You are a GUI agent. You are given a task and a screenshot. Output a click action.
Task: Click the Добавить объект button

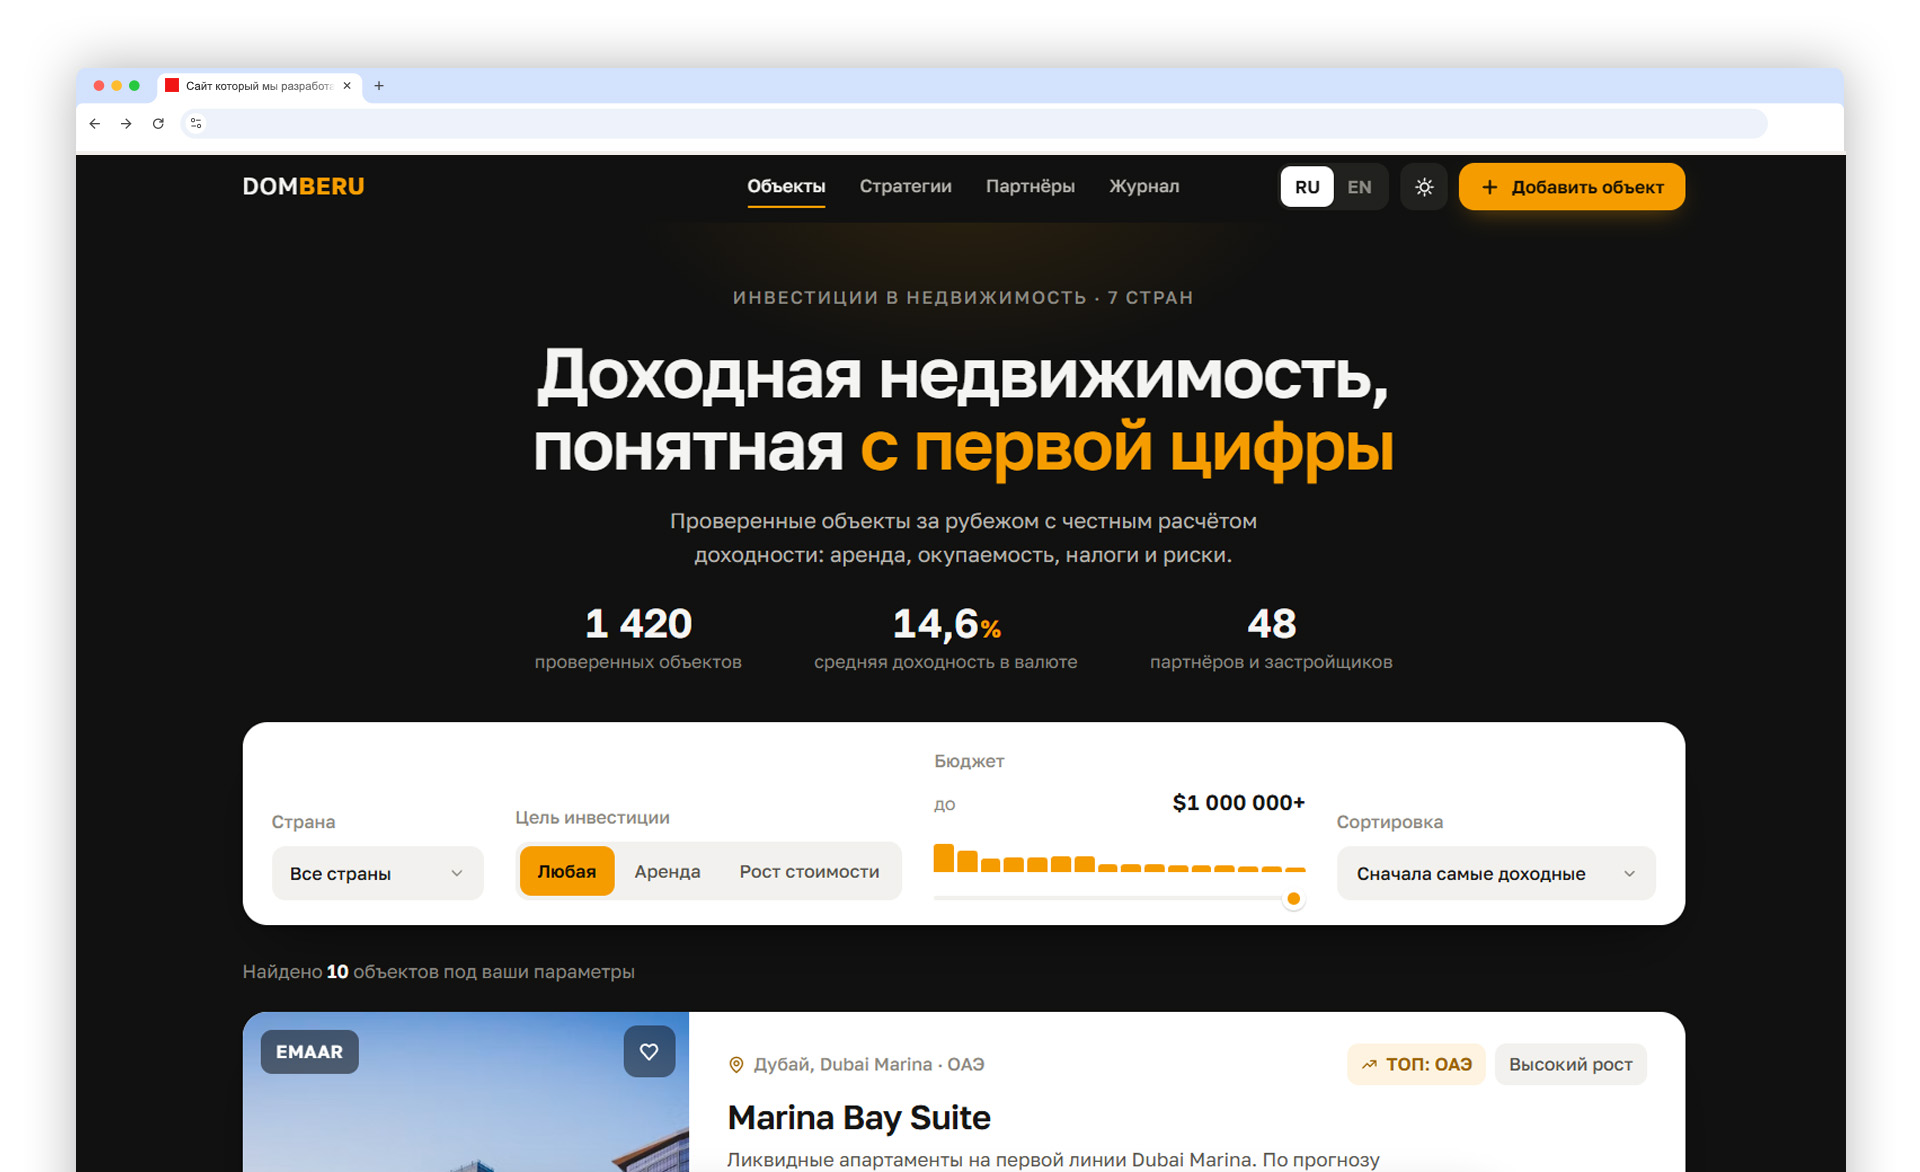point(1571,187)
